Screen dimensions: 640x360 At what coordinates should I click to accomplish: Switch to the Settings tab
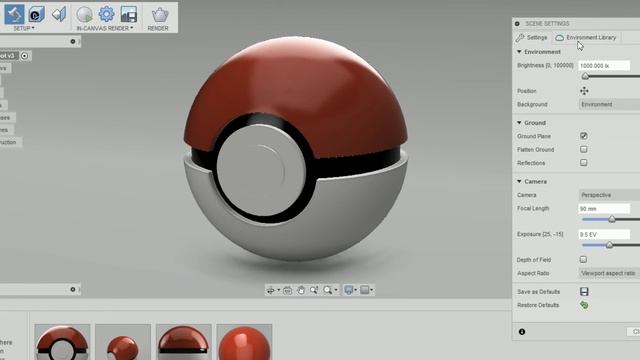pos(532,38)
